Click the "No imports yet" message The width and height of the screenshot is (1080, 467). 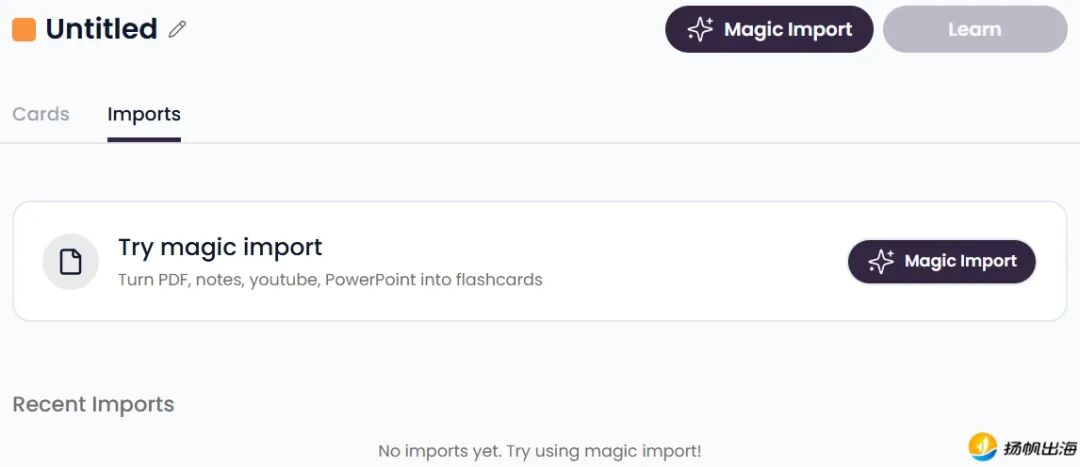coord(539,451)
